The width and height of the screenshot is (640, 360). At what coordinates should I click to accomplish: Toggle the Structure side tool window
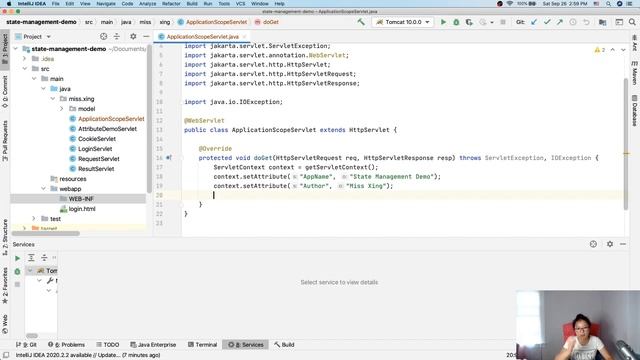pos(5,237)
